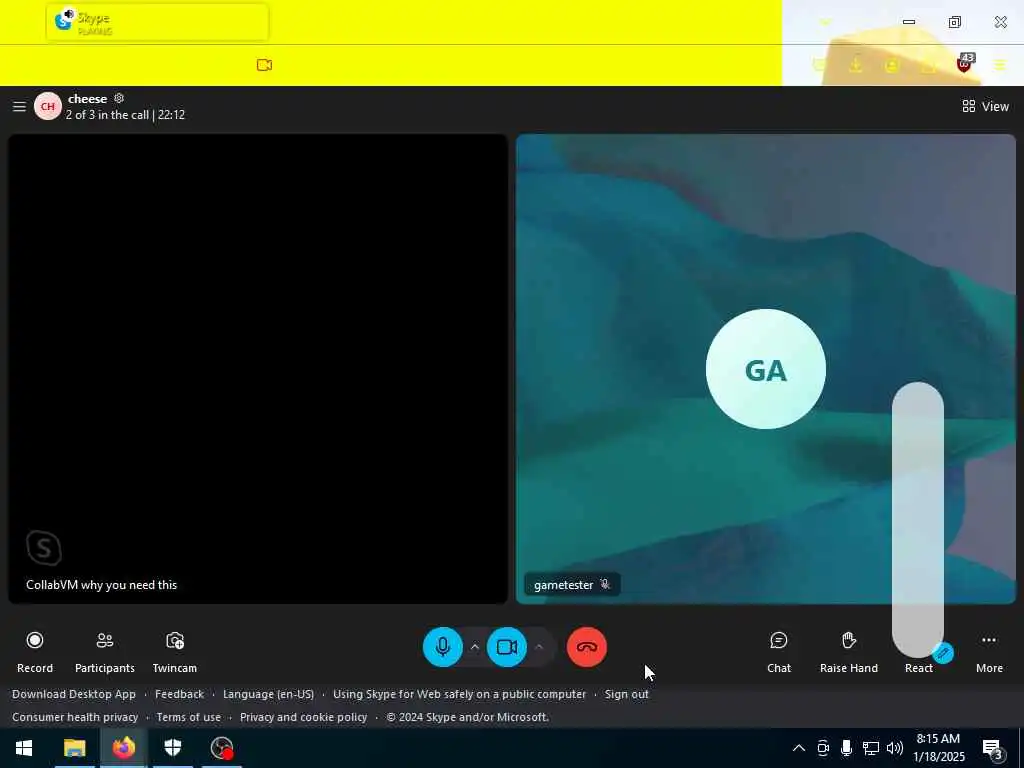Expand microphone options chevron

[x=475, y=647]
